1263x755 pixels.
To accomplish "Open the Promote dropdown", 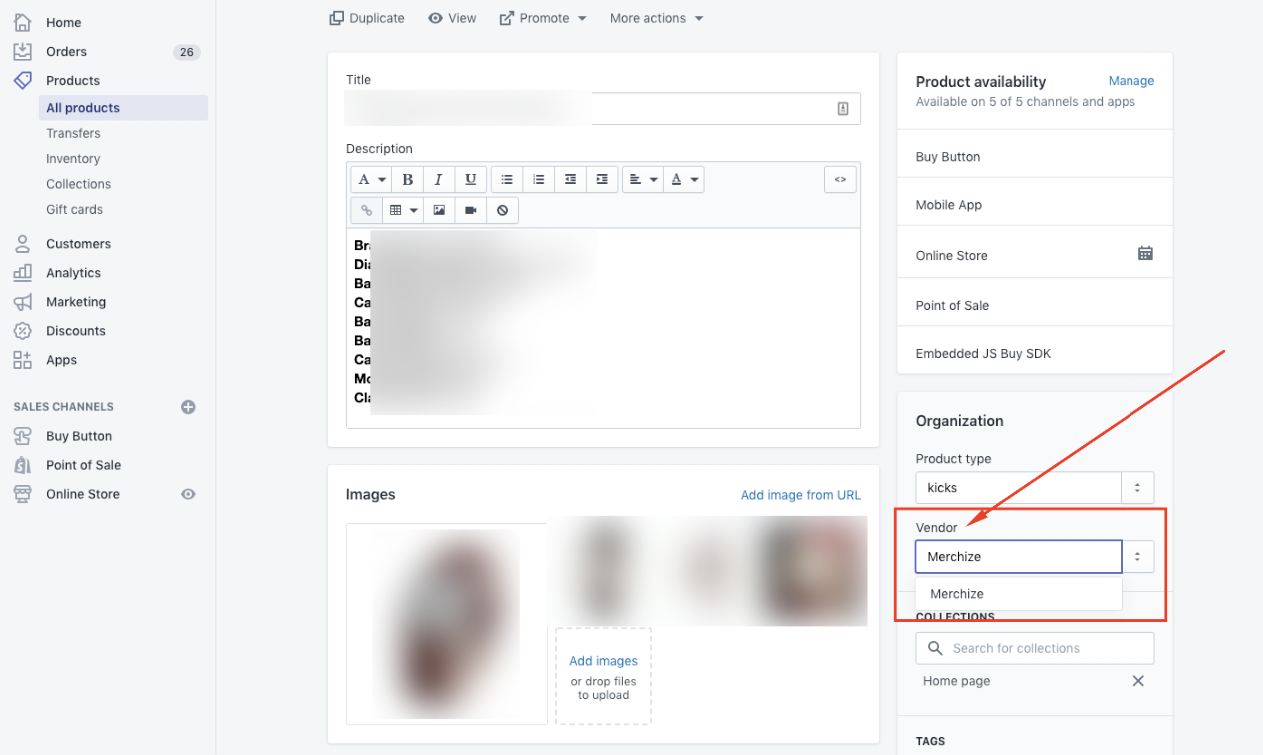I will coord(543,18).
